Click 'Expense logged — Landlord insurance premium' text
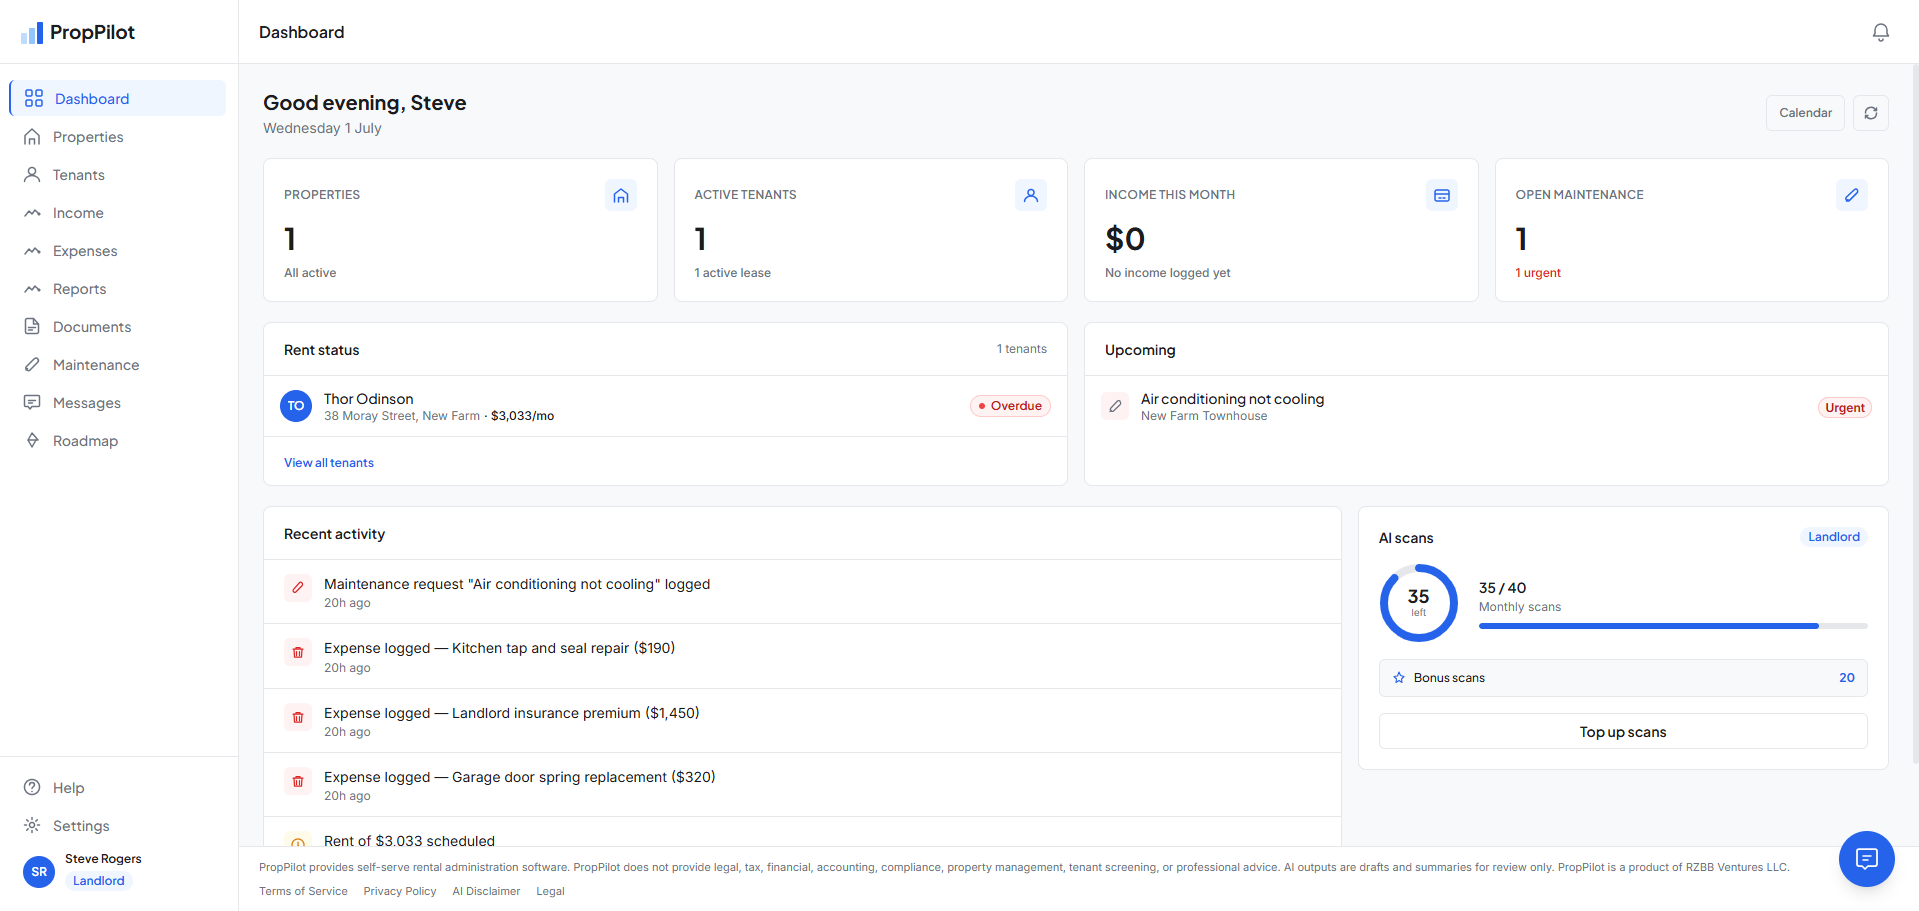Viewport: 1919px width, 911px height. pos(511,713)
